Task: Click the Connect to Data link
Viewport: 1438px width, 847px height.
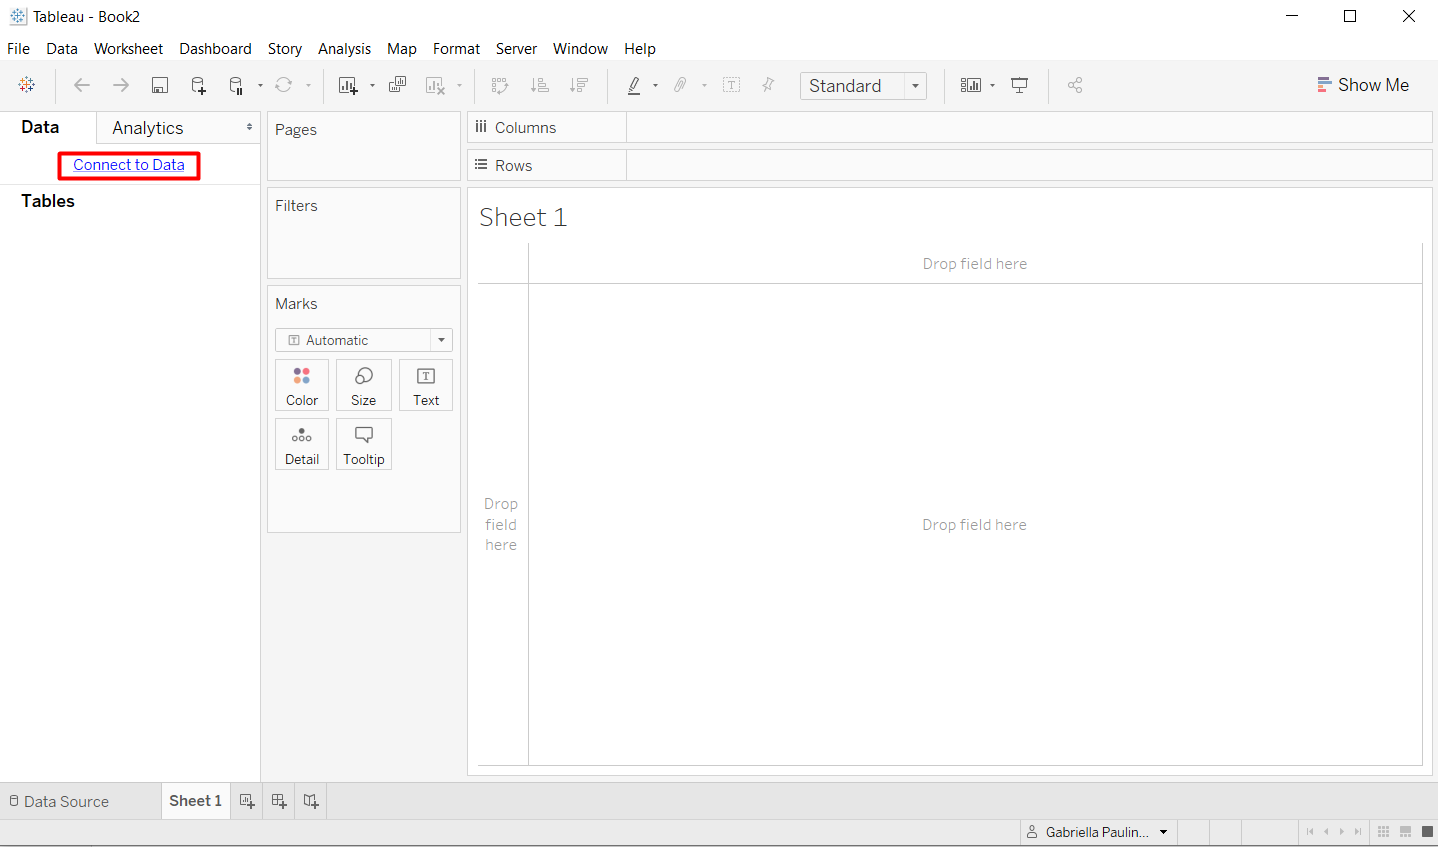Action: pyautogui.click(x=128, y=164)
